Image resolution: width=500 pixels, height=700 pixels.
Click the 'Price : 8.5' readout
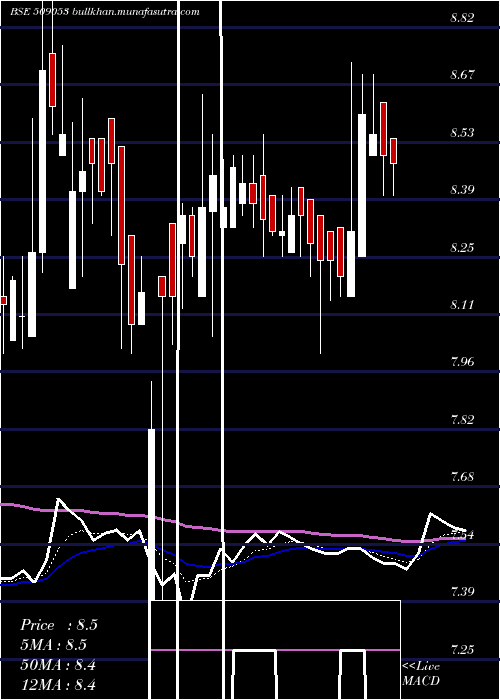[58, 625]
